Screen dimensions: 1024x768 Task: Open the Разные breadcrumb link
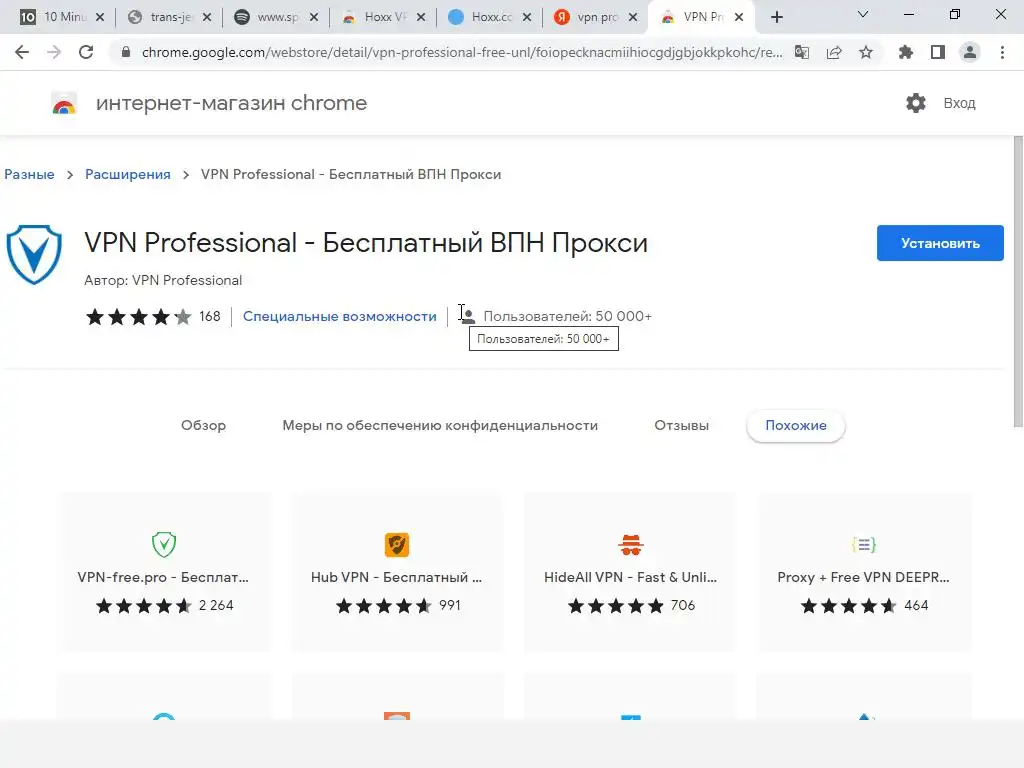(x=29, y=174)
